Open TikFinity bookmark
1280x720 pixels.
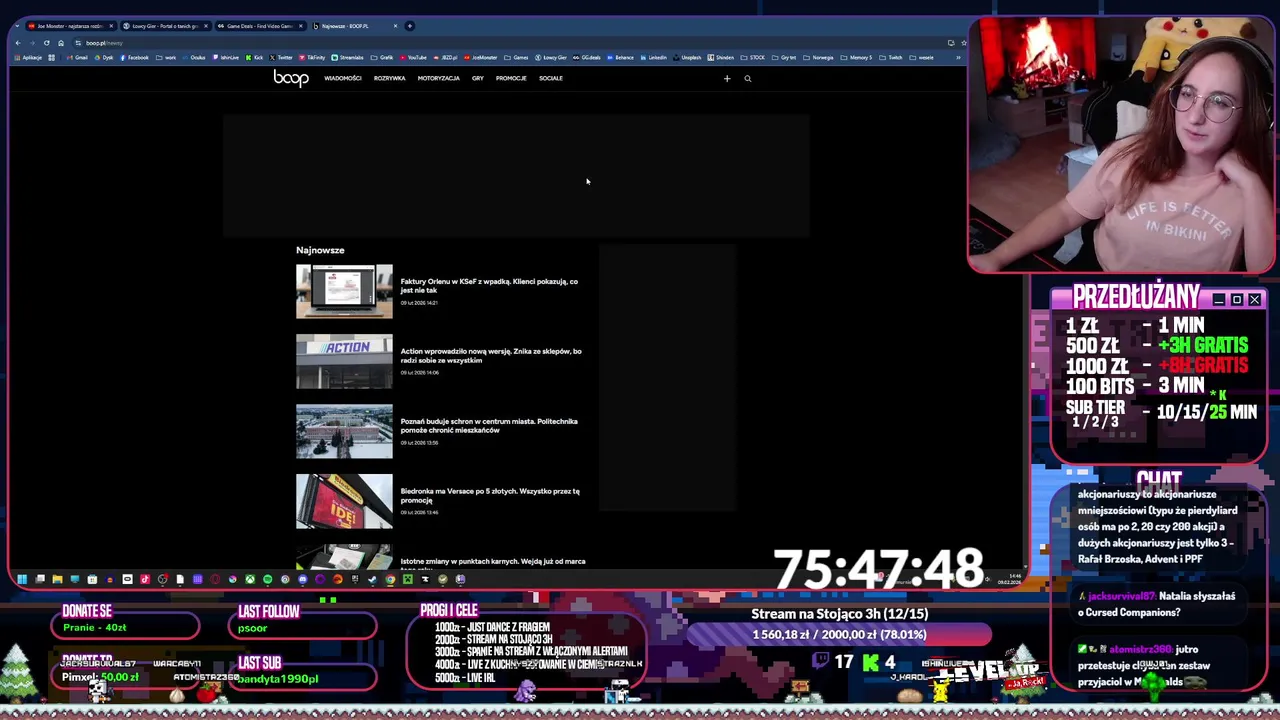pos(312,57)
